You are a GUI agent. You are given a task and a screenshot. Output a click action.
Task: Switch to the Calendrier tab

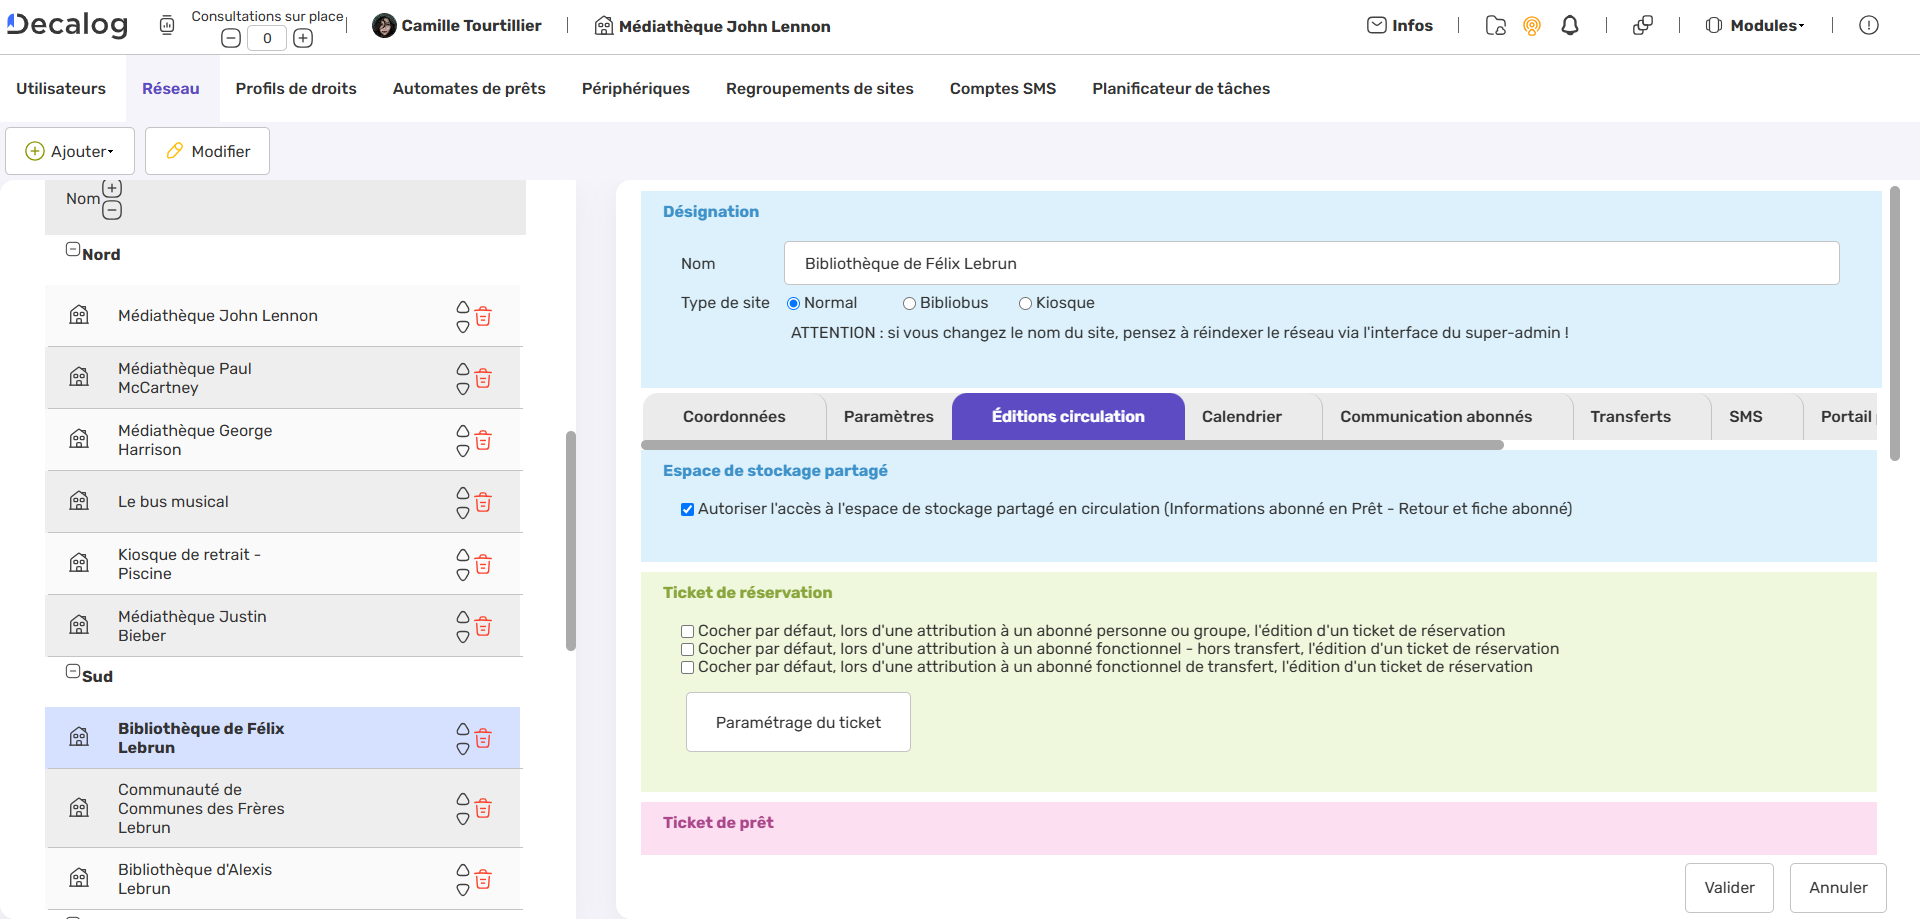1241,417
